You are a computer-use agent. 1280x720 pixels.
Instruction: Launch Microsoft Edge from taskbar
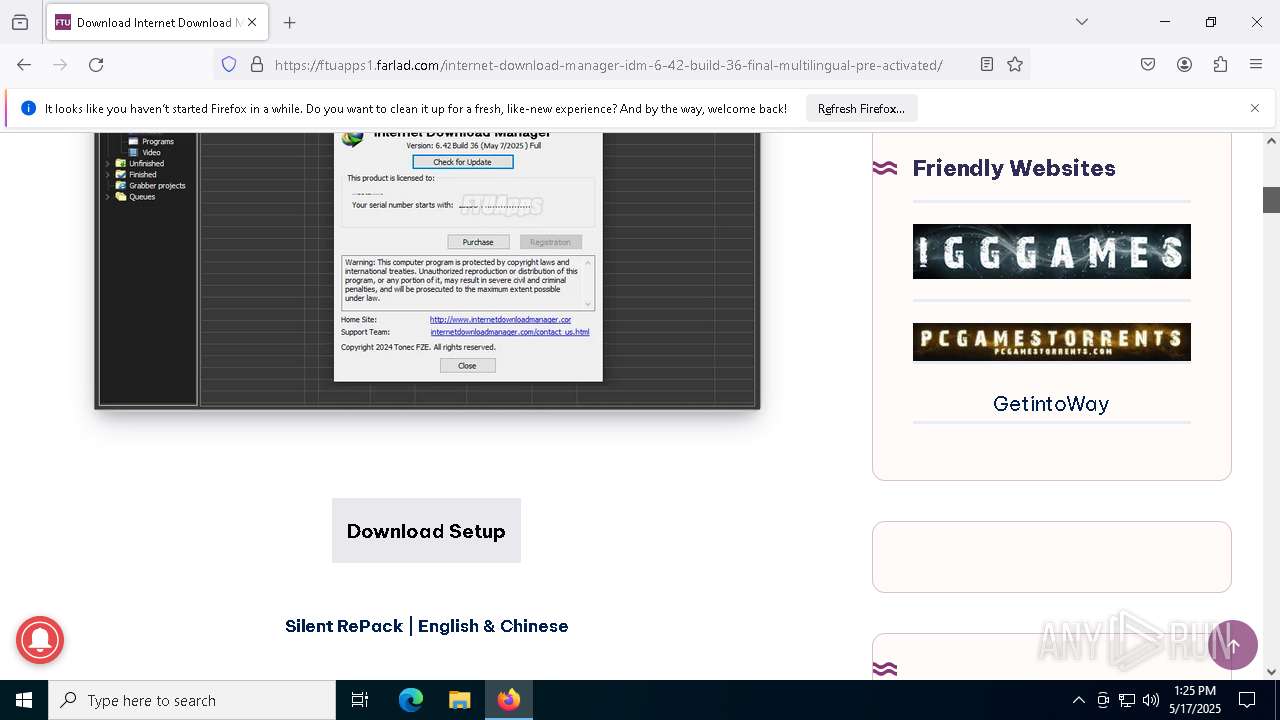(411, 700)
